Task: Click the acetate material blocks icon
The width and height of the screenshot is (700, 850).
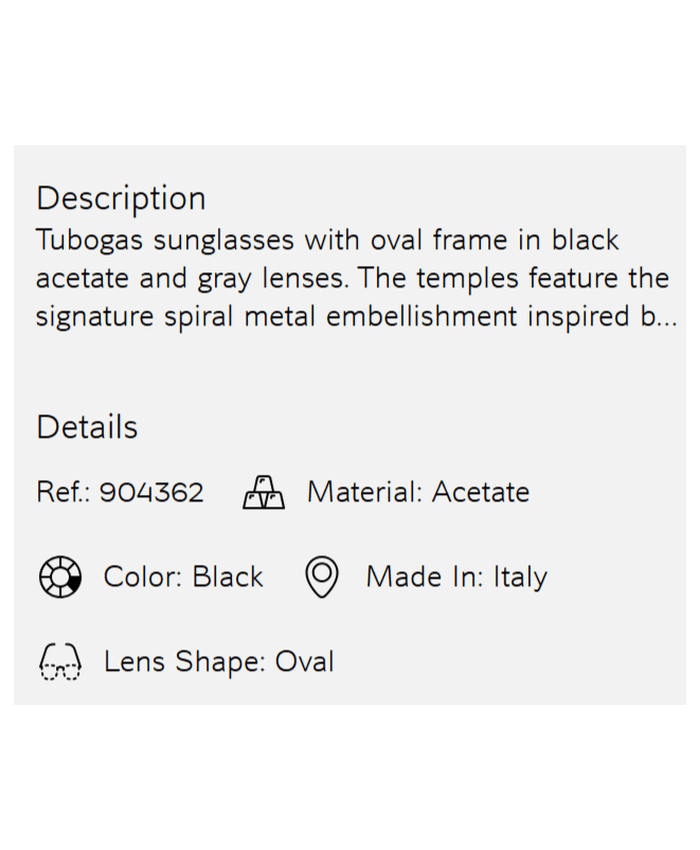Action: pyautogui.click(x=264, y=493)
